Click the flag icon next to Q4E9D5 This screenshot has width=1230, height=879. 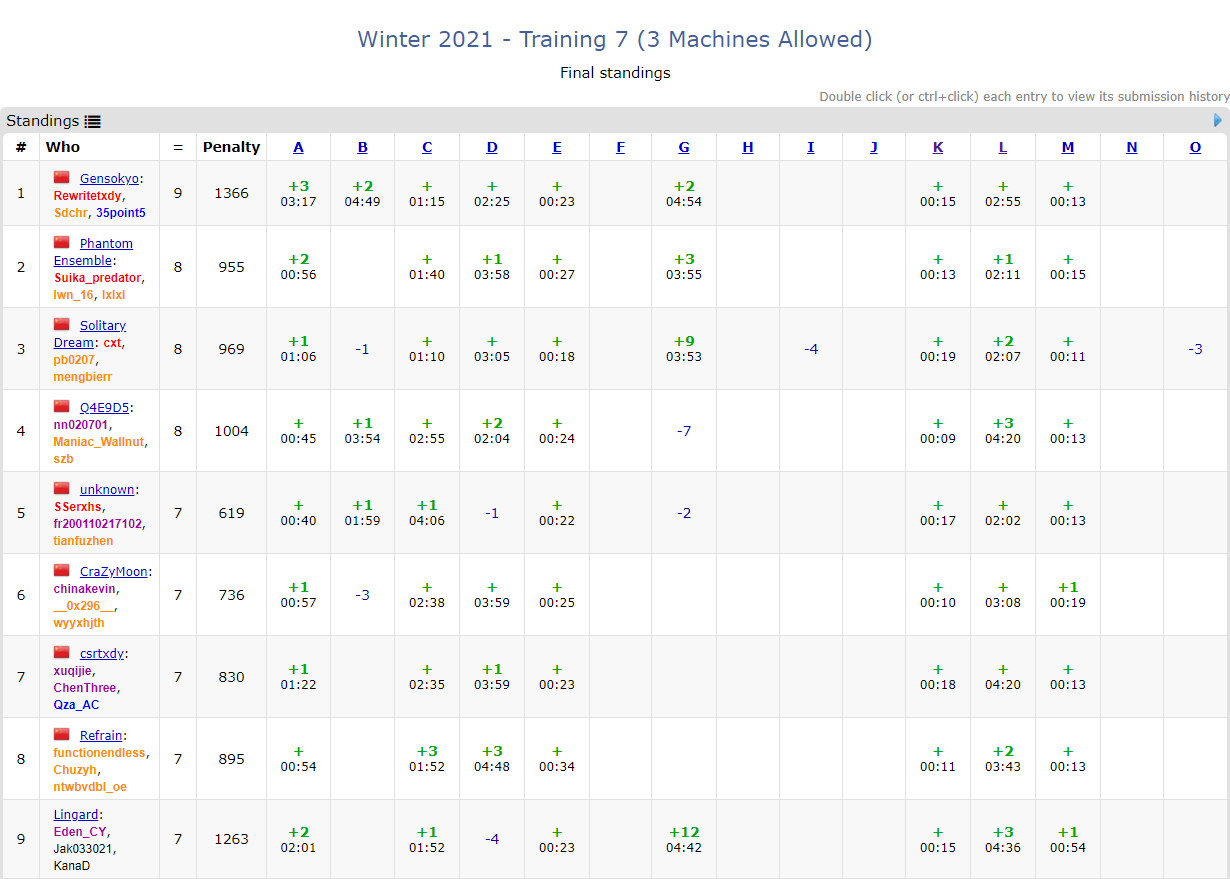point(62,406)
